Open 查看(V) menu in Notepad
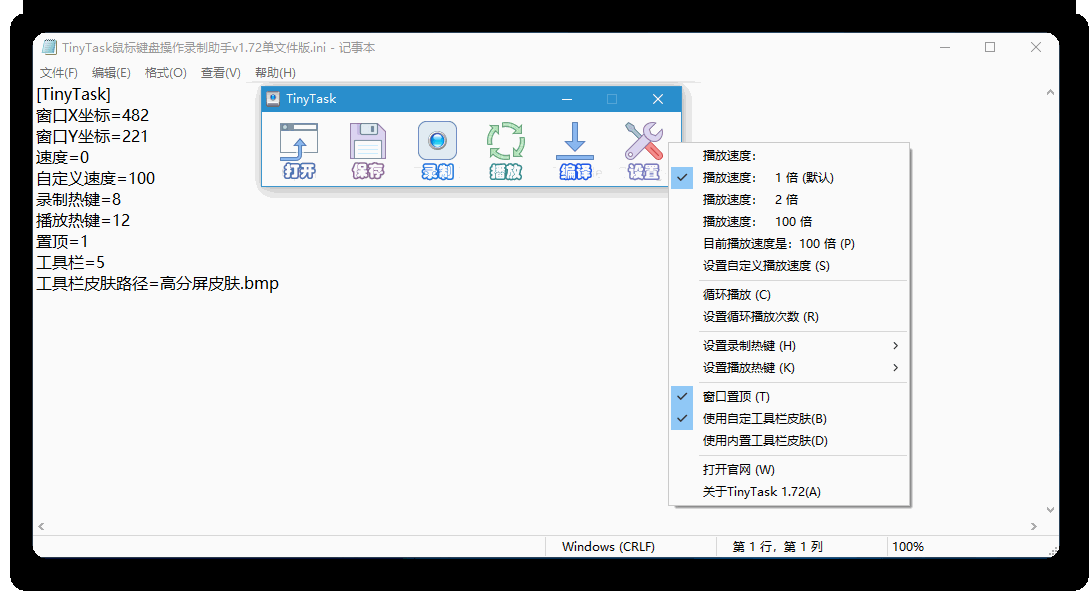The height and width of the screenshot is (591, 1092). (221, 72)
